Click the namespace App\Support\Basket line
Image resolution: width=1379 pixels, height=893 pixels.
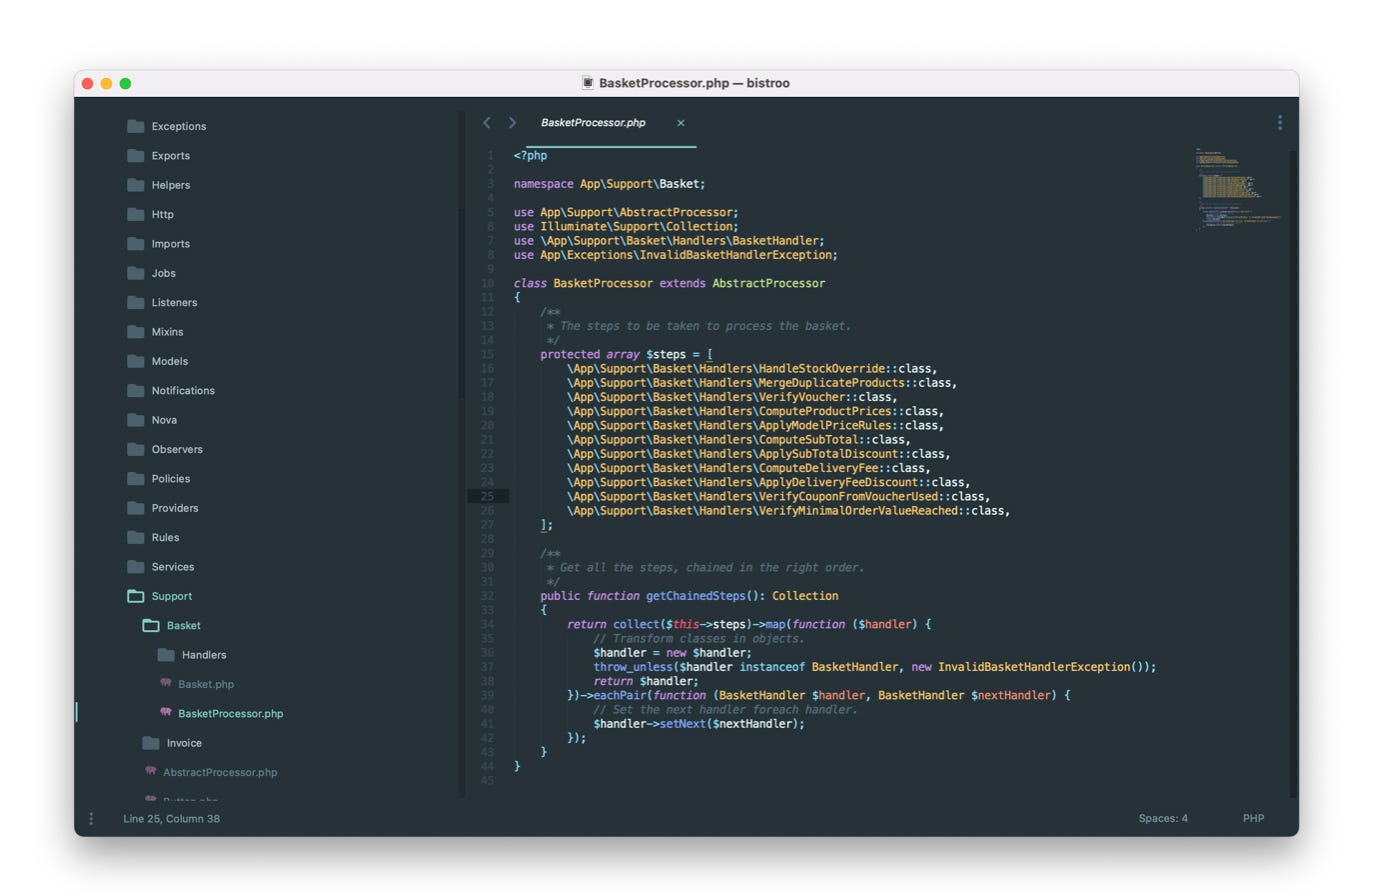(609, 184)
